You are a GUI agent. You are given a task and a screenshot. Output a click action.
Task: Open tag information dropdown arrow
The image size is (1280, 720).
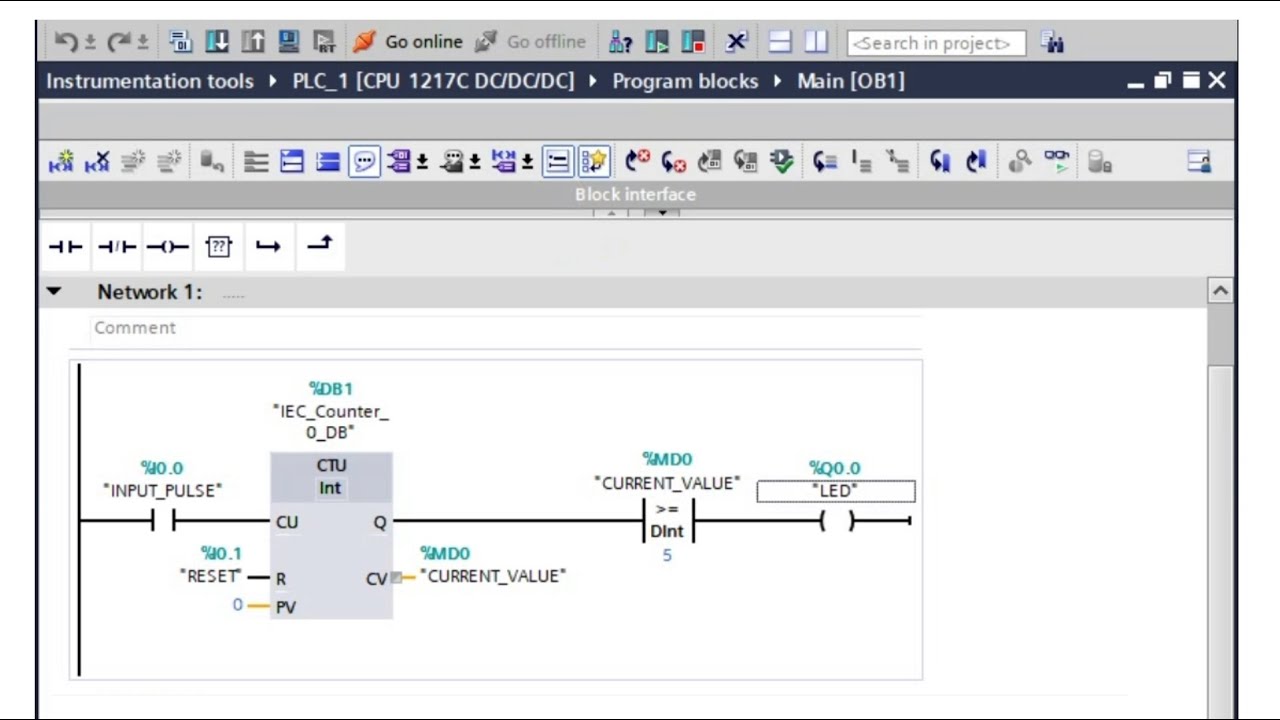[475, 162]
